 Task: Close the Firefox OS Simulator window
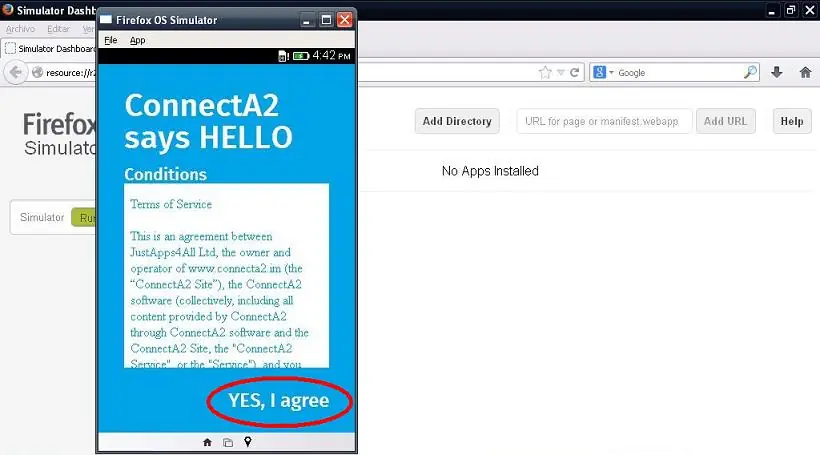[344, 20]
